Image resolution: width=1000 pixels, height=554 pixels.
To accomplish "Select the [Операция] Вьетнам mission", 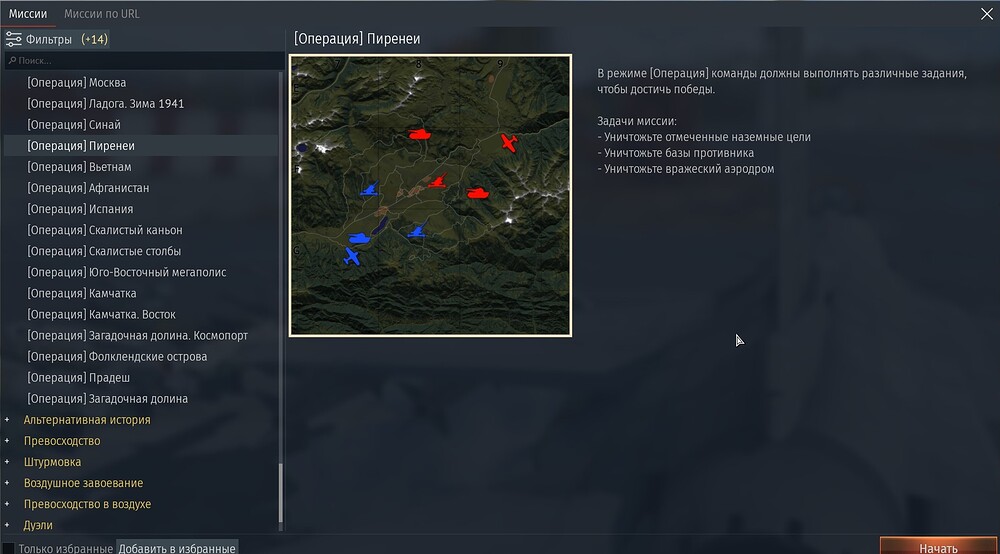I will 68,167.
